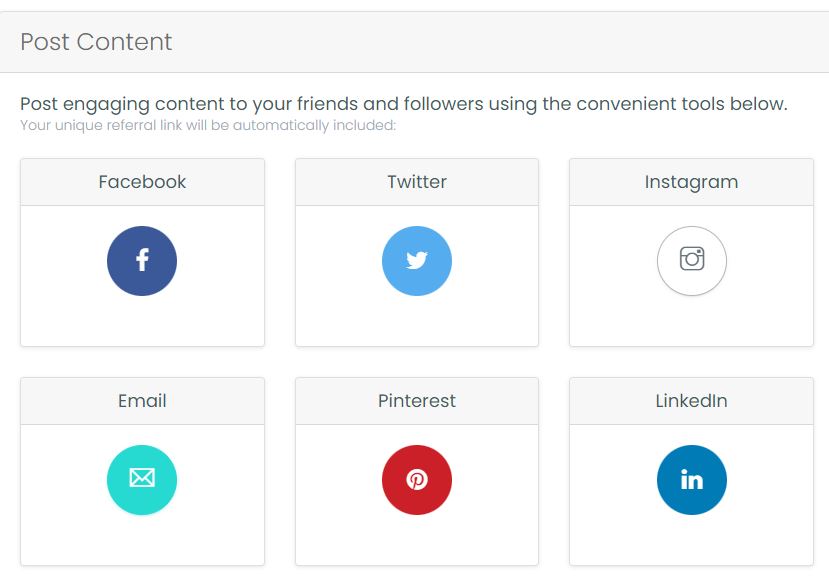829x580 pixels.
Task: Click the Pinterest card heading label
Action: [x=417, y=401]
